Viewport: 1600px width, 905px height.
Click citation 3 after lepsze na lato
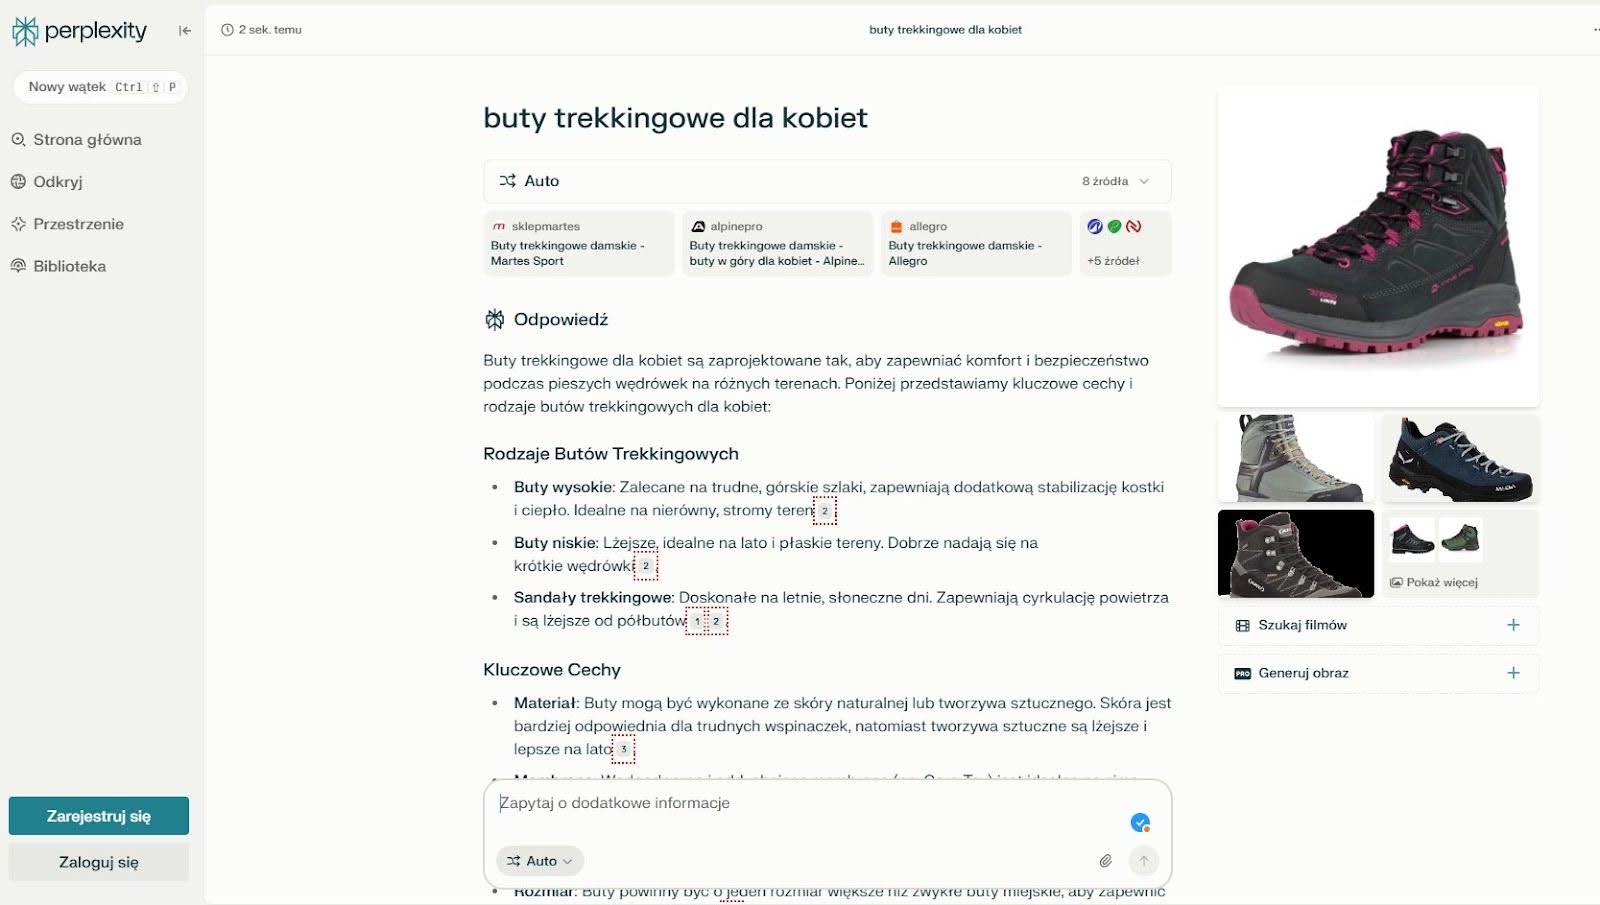coord(624,749)
